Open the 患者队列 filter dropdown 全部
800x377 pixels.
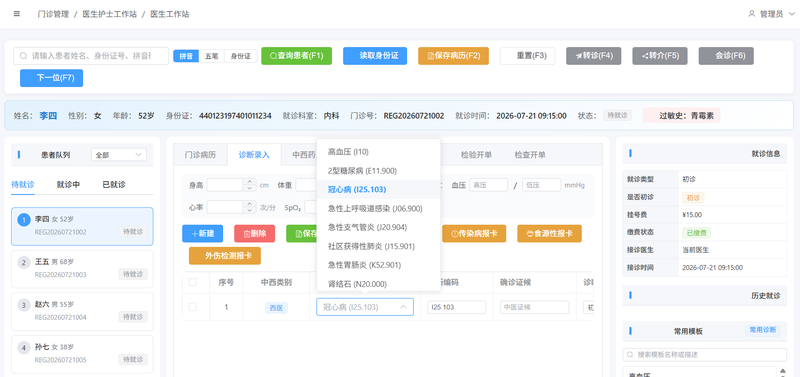[118, 155]
